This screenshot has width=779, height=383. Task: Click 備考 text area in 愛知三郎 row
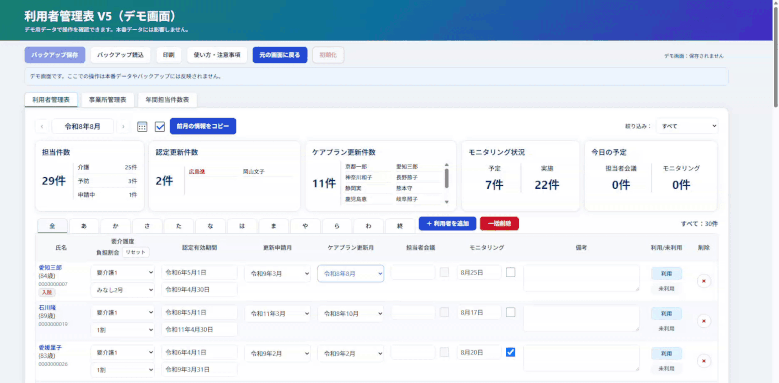coord(581,278)
